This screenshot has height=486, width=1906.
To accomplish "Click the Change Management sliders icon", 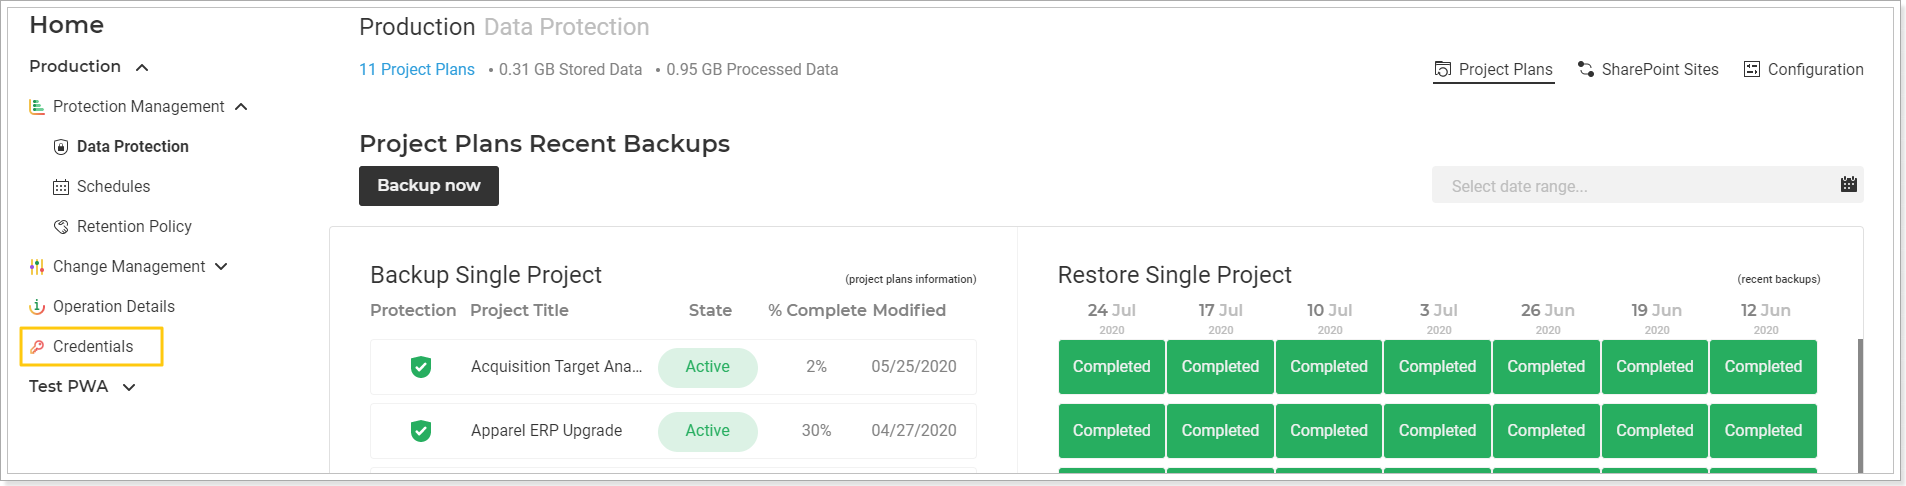I will click(37, 267).
